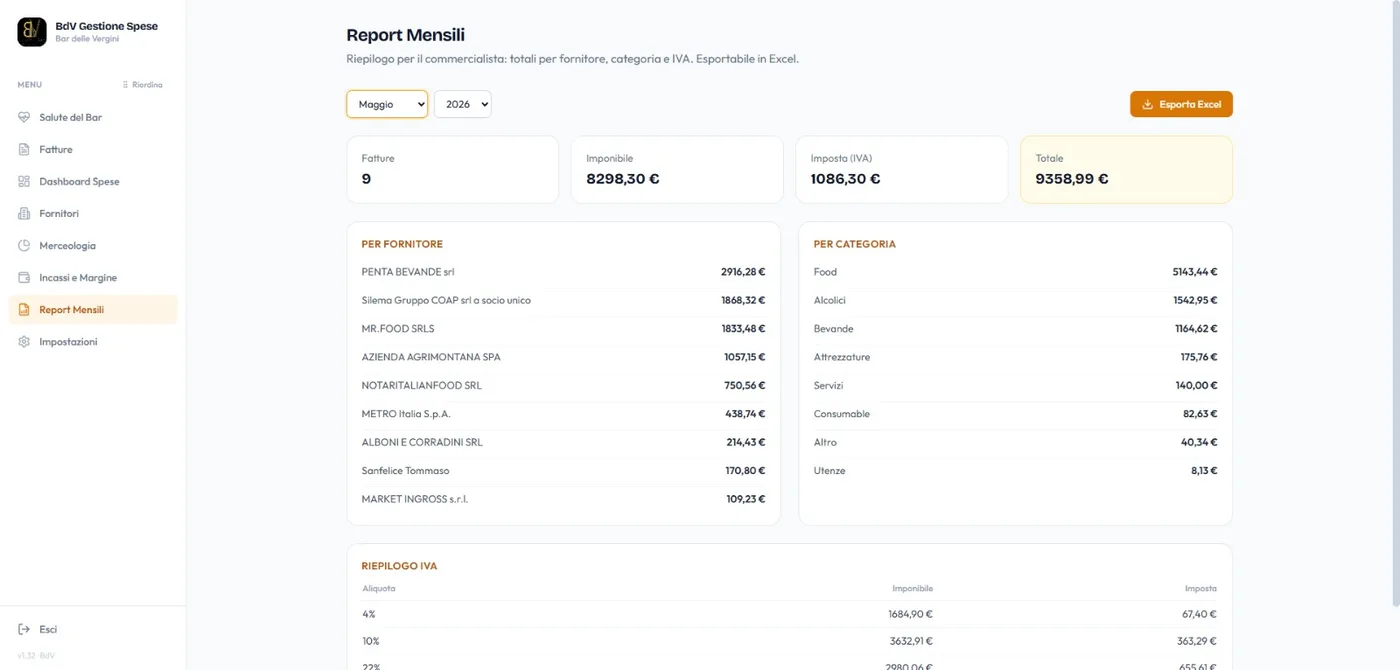
Task: Click ALBONI E CORRADINI SRL row
Action: point(563,442)
